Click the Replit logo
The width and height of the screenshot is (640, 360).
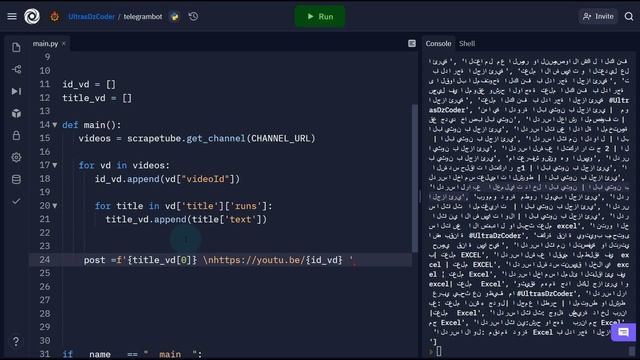(x=32, y=16)
